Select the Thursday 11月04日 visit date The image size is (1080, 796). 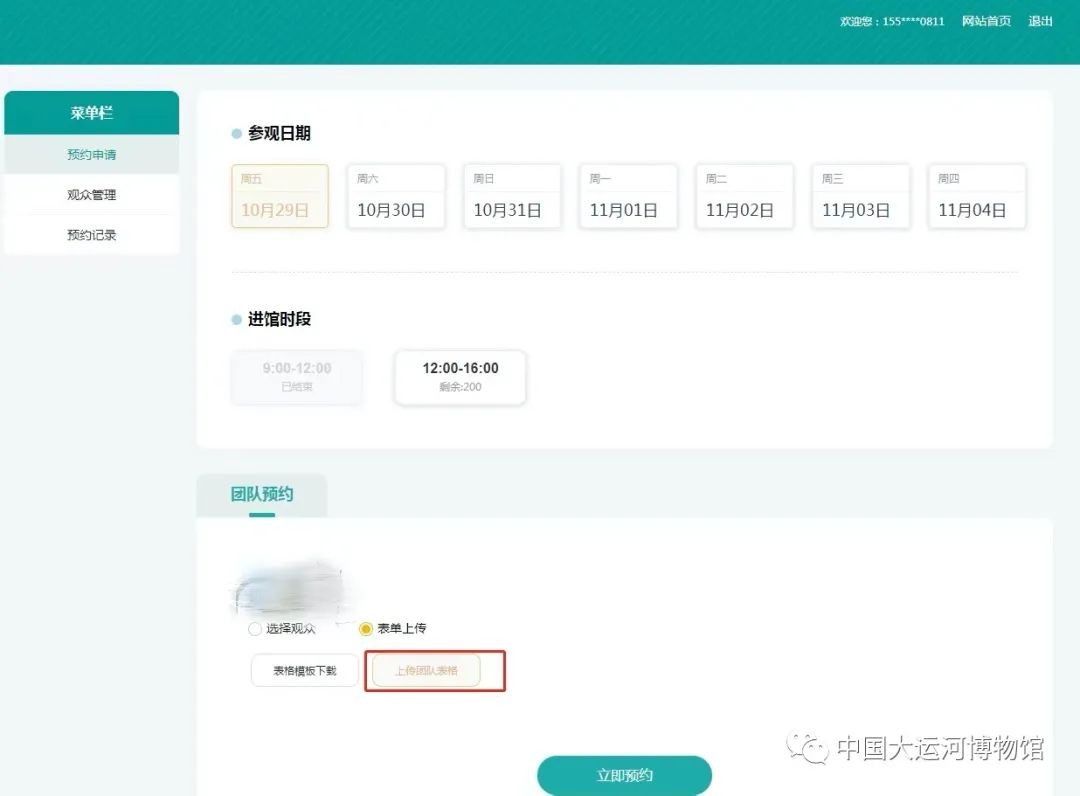point(976,197)
